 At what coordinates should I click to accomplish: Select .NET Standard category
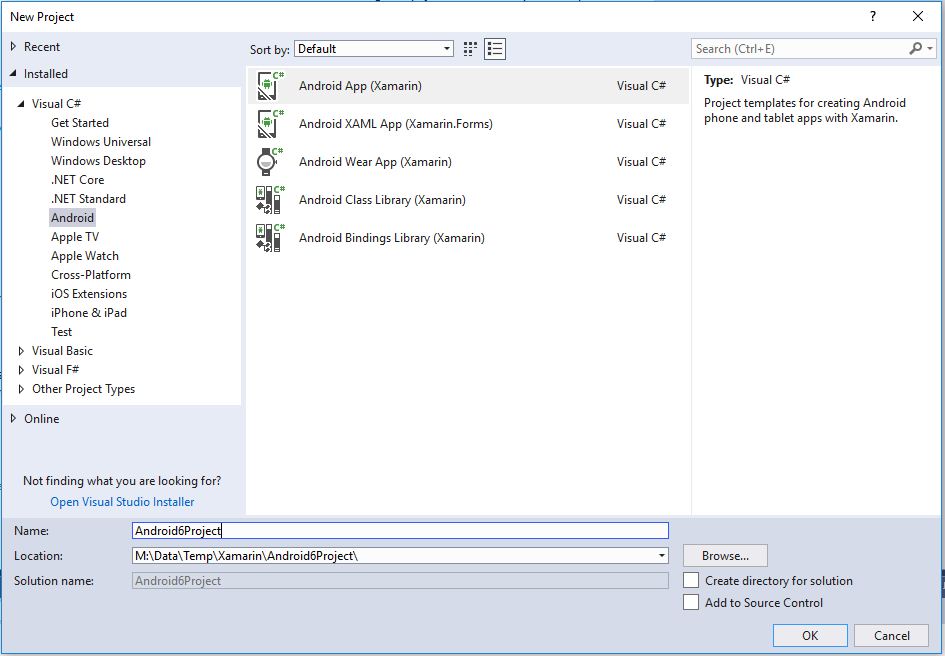[x=88, y=199]
